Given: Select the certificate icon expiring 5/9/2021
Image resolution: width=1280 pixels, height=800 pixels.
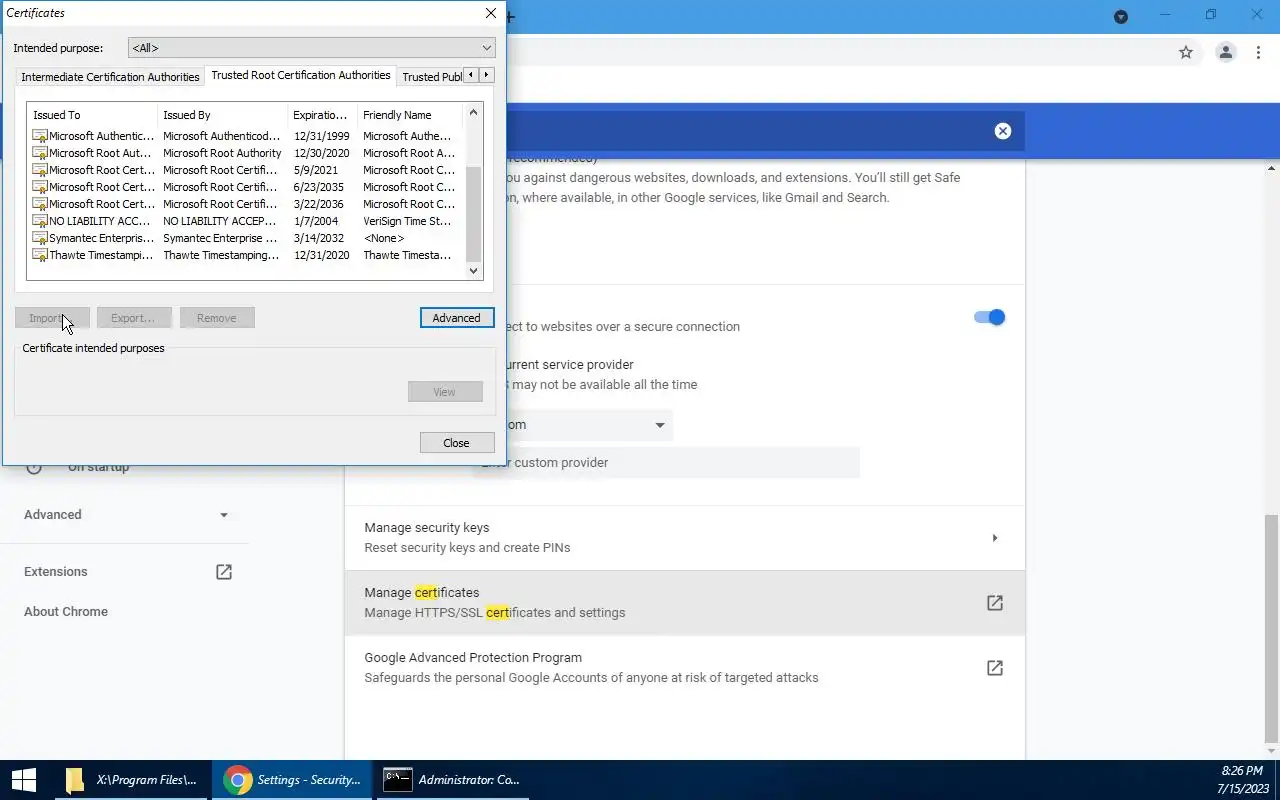Looking at the screenshot, I should pos(40,170).
